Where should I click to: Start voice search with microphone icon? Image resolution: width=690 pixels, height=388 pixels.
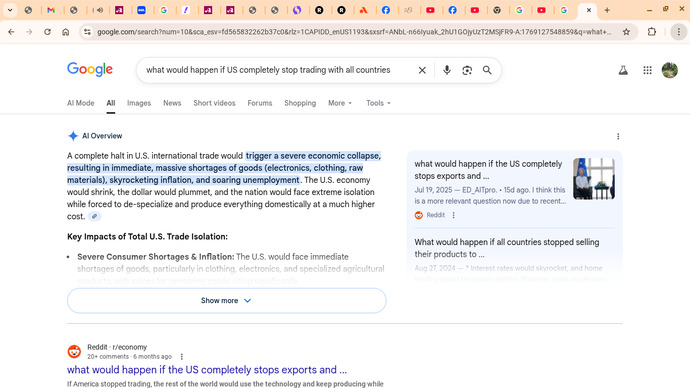tap(447, 70)
